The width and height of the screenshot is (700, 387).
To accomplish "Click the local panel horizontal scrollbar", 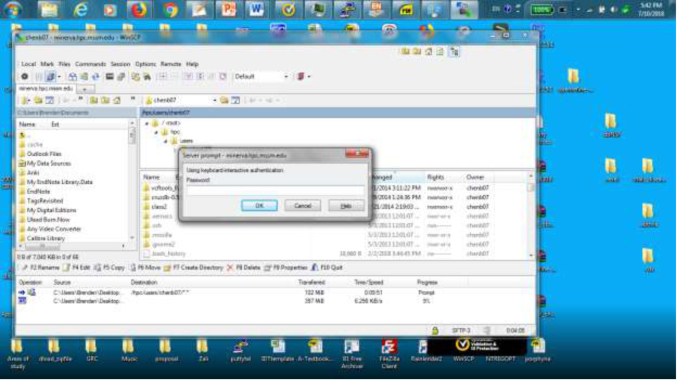I will point(73,246).
